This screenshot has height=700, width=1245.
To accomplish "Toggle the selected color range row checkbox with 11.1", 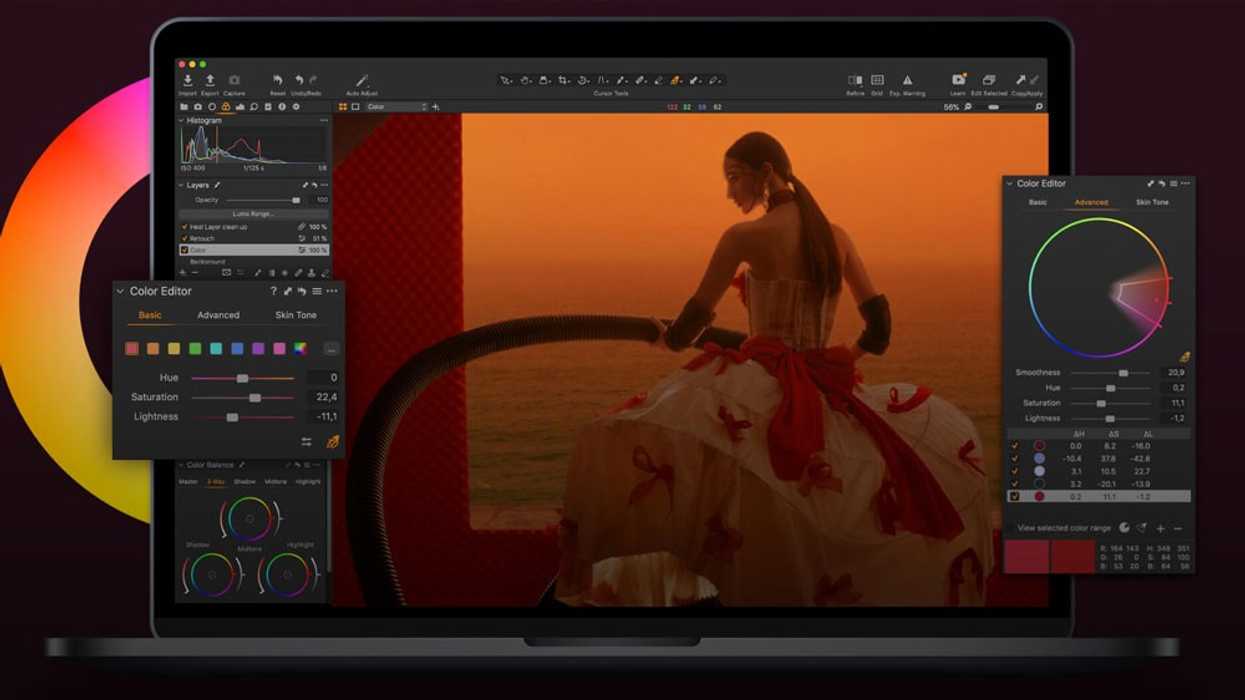I will pyautogui.click(x=1015, y=496).
